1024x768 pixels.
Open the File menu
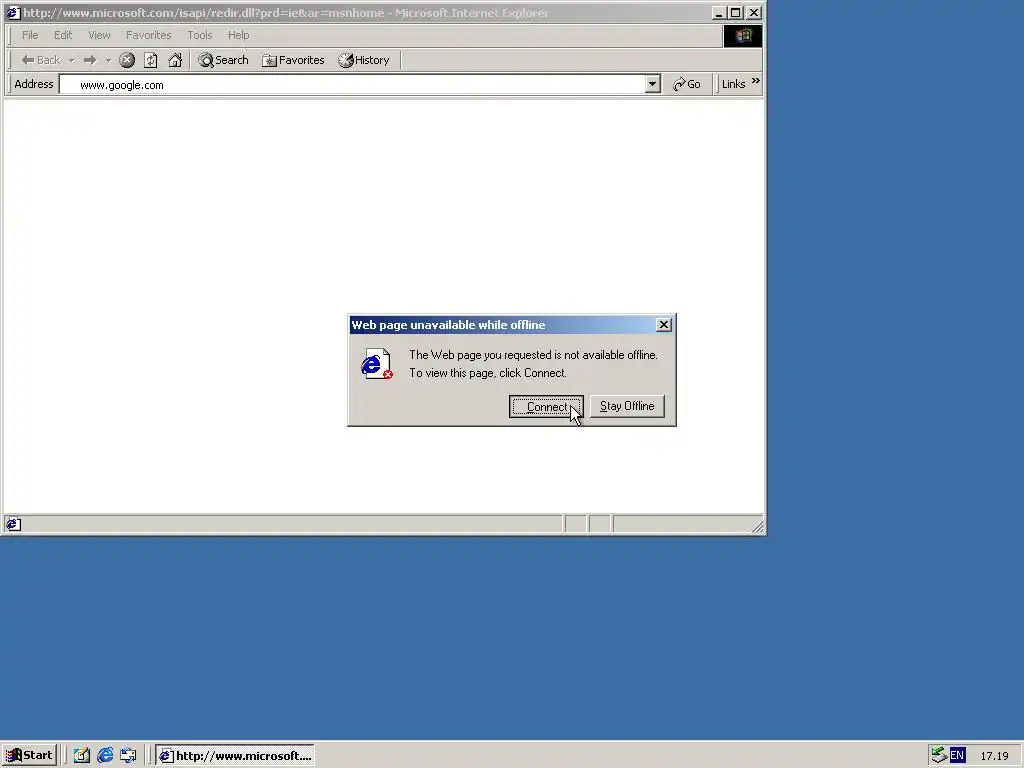pos(30,35)
